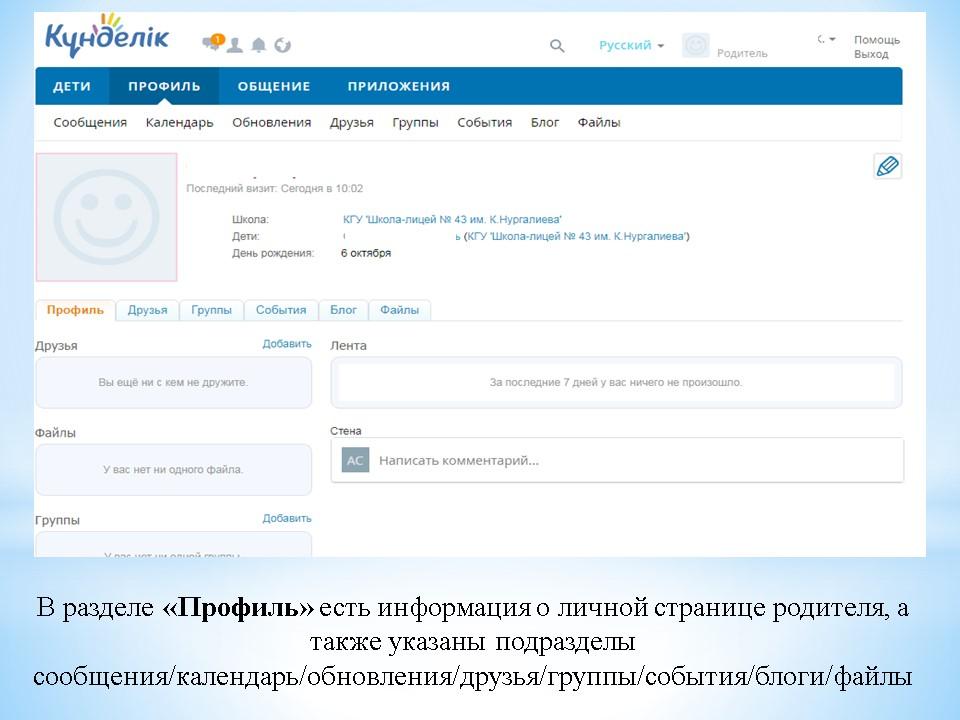Select the Календарь submenu item
960x720 pixels.
[179, 122]
